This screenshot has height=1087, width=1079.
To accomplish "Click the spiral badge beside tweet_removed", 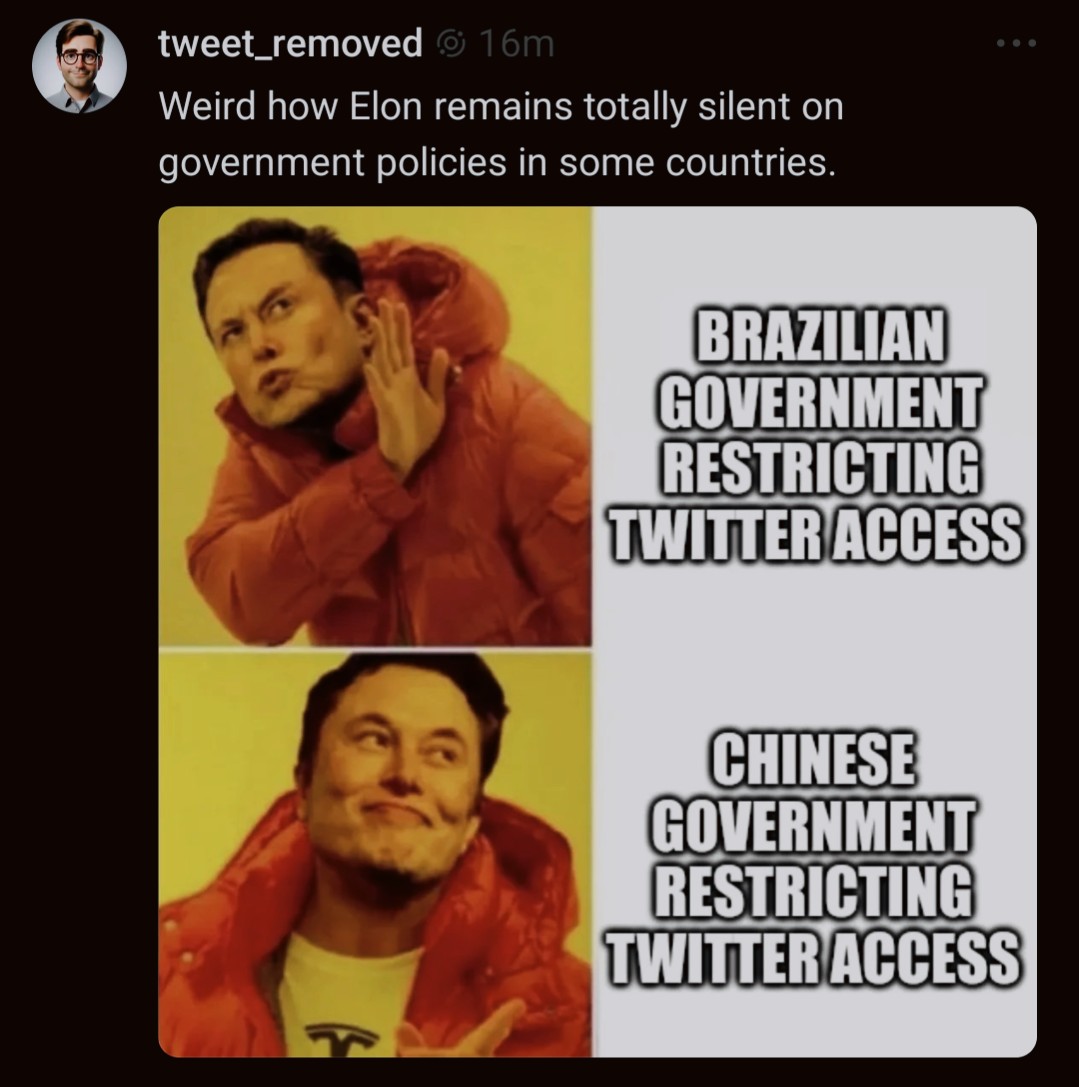I will [452, 44].
